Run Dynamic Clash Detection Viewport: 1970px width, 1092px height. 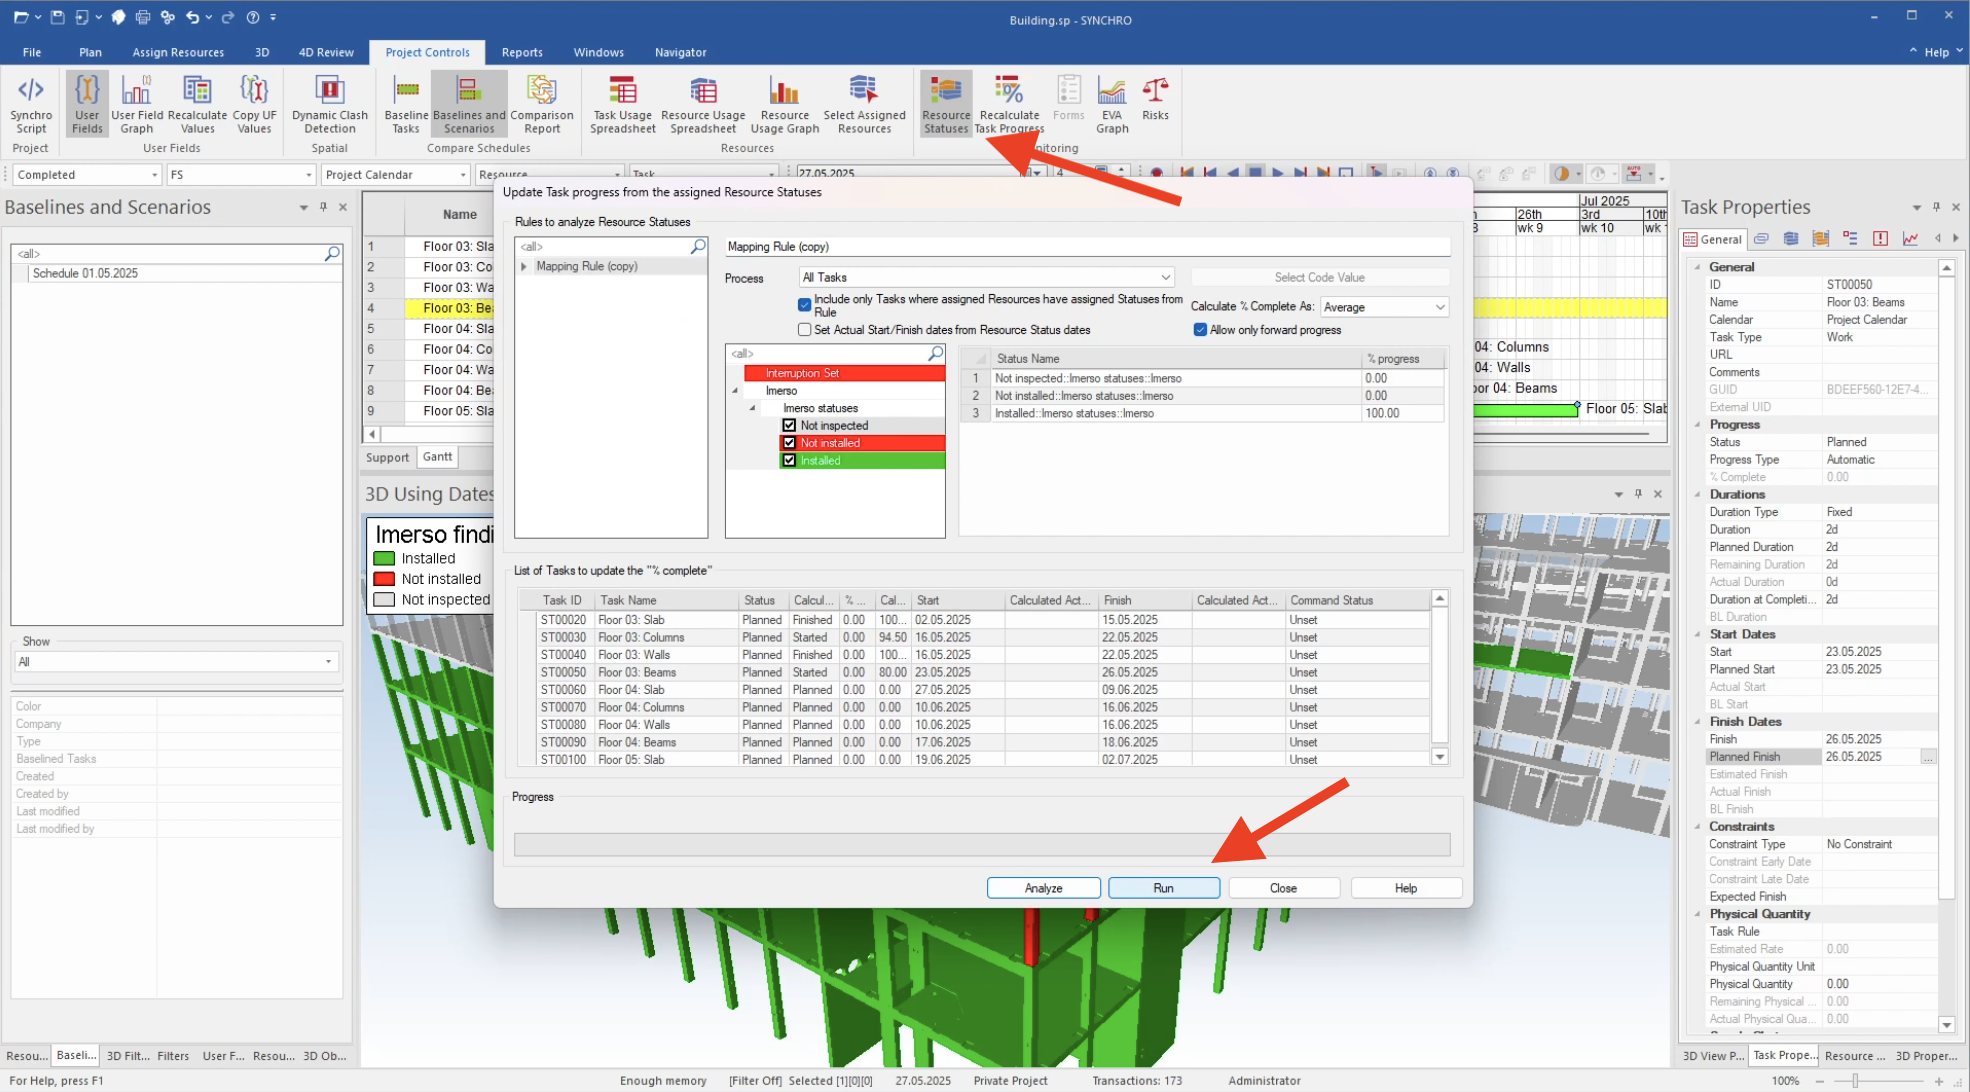tap(329, 103)
